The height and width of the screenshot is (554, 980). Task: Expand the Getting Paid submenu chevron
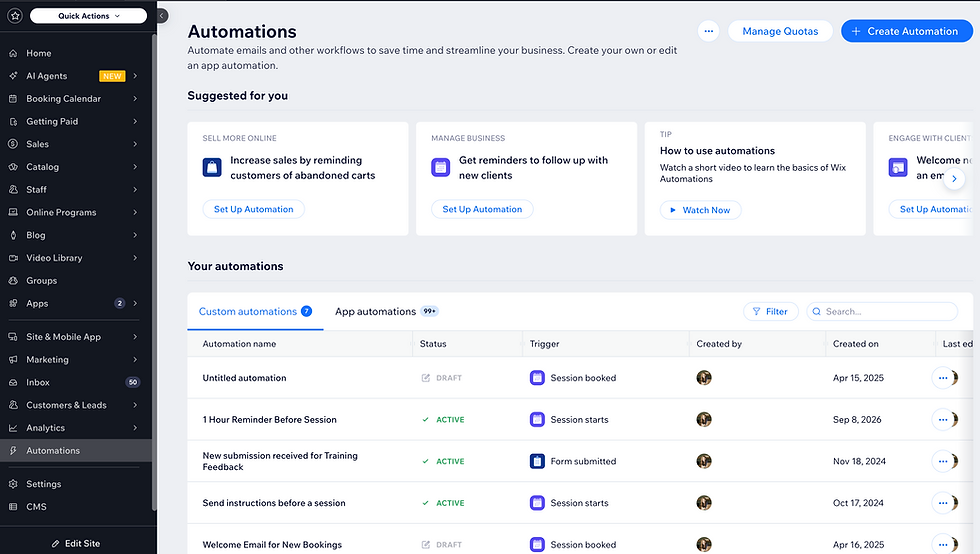click(135, 121)
